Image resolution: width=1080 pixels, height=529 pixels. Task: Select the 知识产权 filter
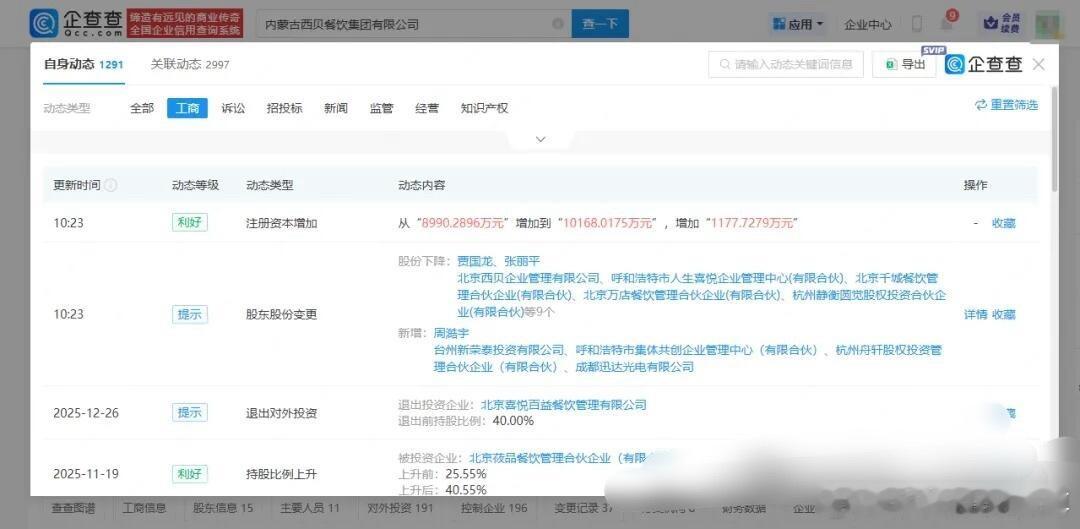pyautogui.click(x=484, y=108)
